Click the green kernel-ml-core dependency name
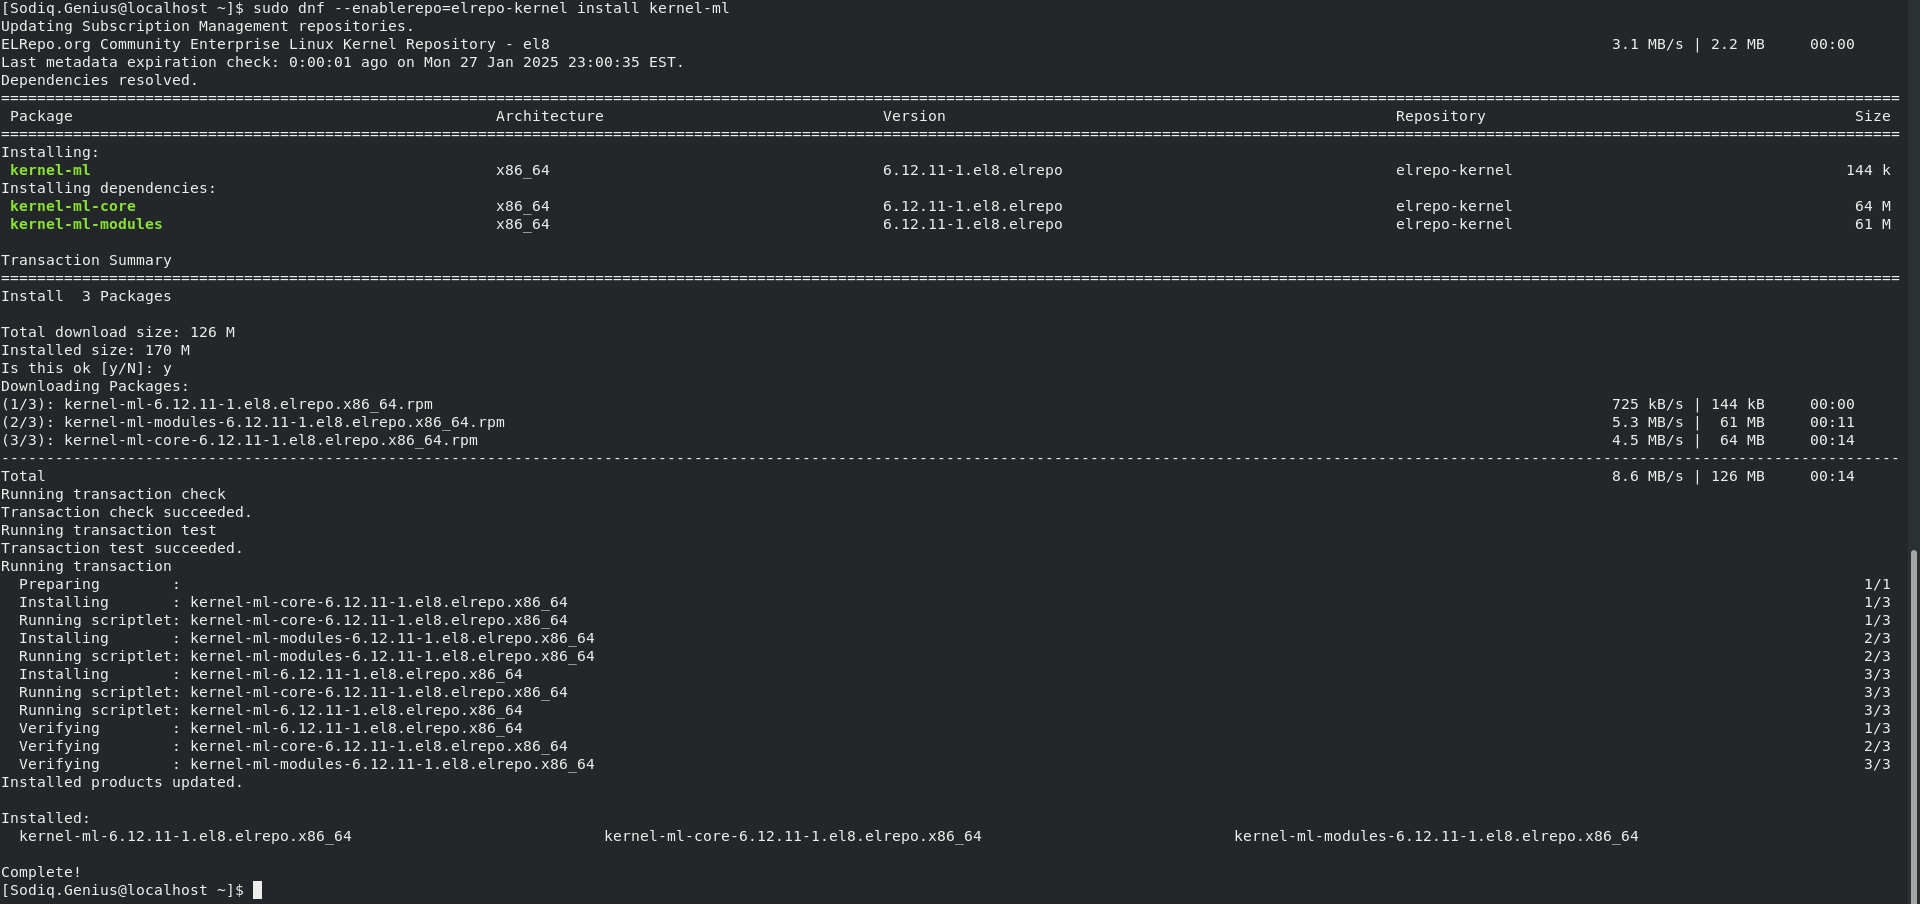This screenshot has width=1920, height=904. coord(72,206)
